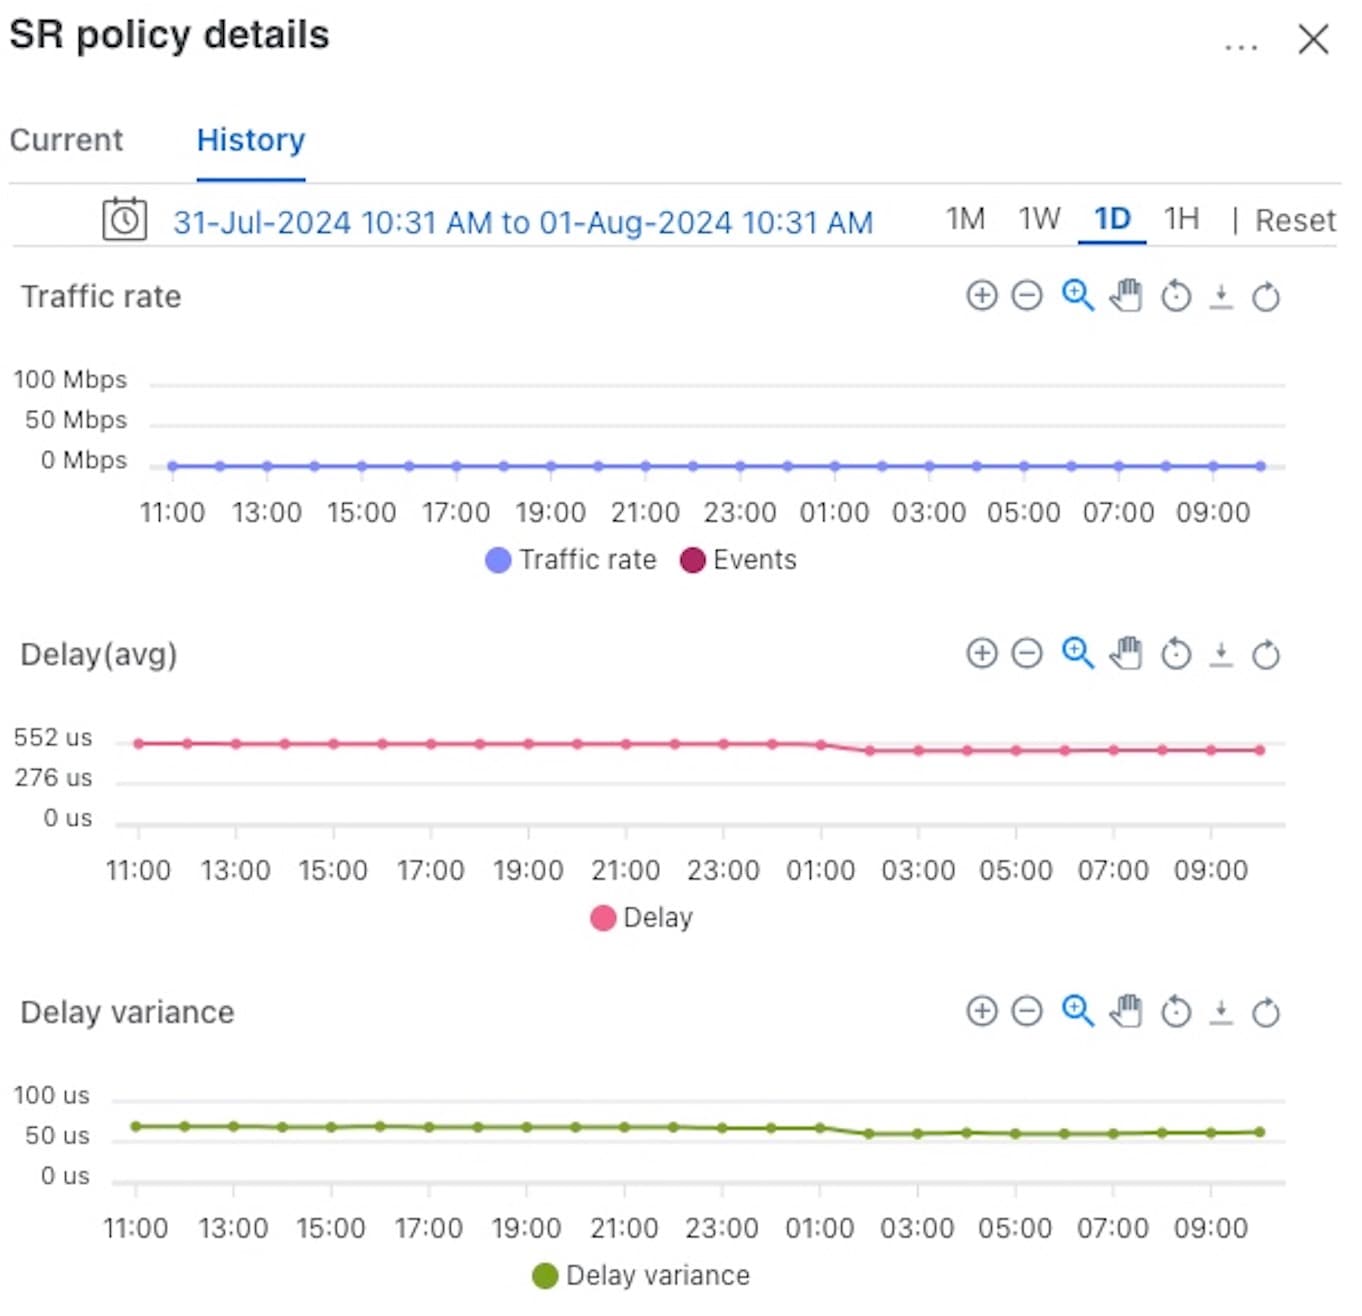Click the '100 Mbps' axis label

point(70,380)
